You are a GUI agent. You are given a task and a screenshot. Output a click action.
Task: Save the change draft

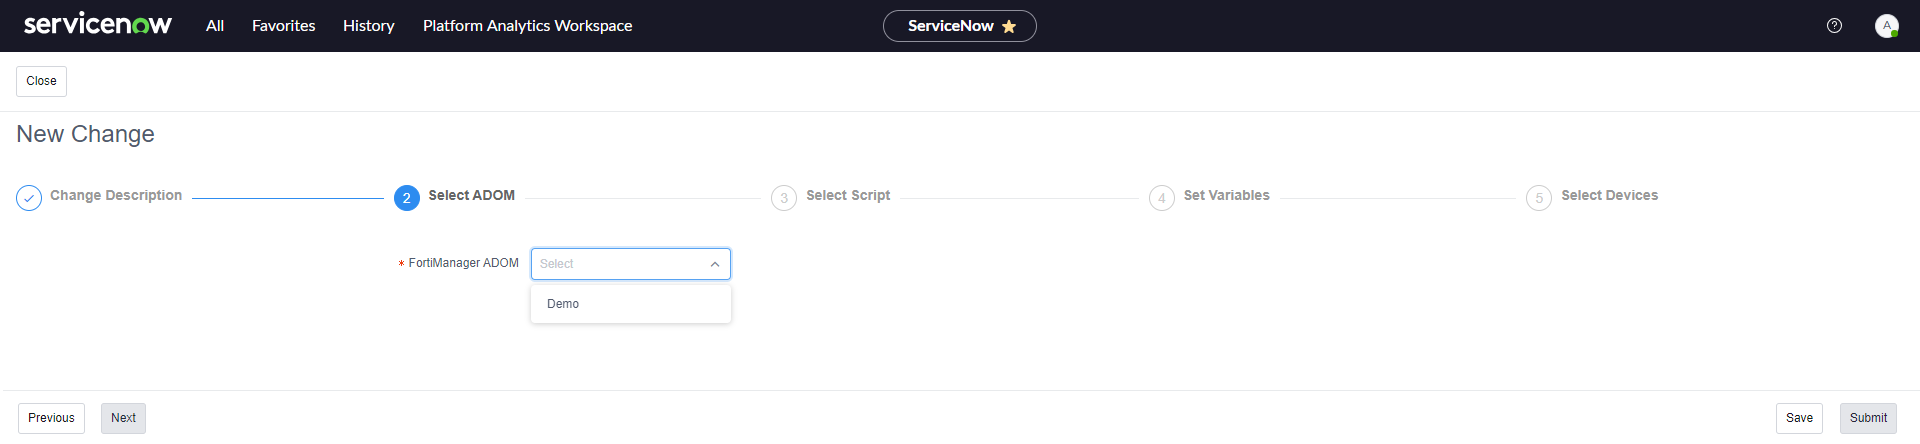1799,418
